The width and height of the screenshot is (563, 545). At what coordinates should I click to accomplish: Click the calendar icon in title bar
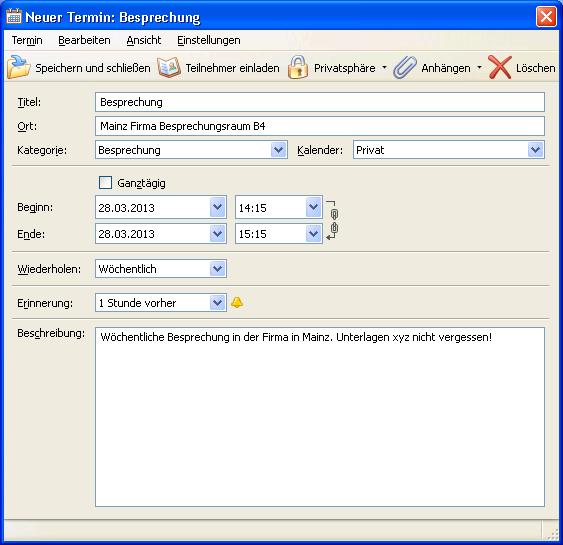click(14, 17)
